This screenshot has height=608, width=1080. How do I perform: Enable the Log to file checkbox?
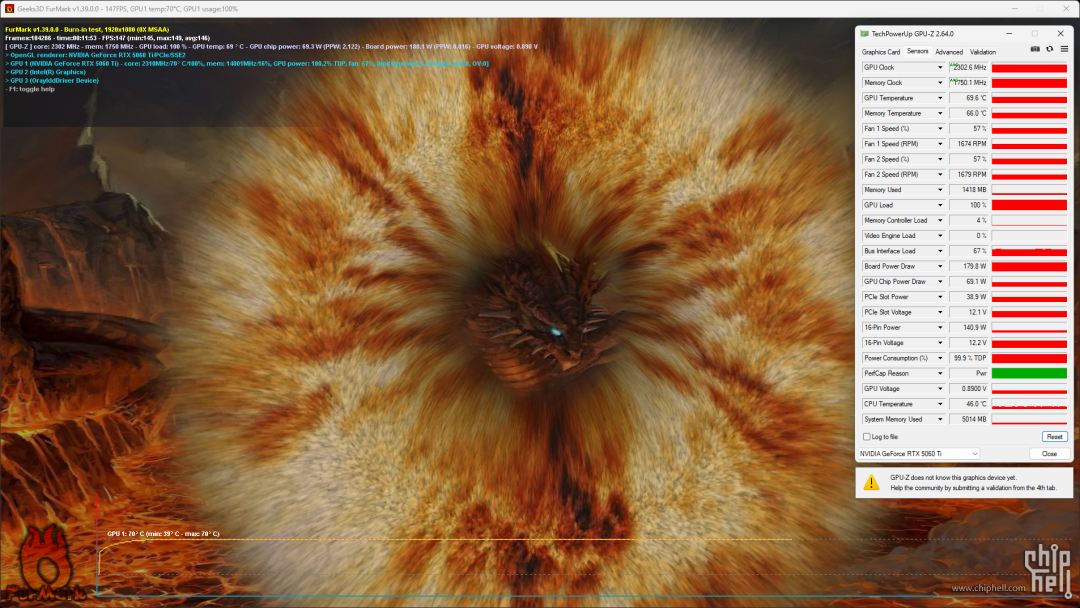pyautogui.click(x=866, y=437)
